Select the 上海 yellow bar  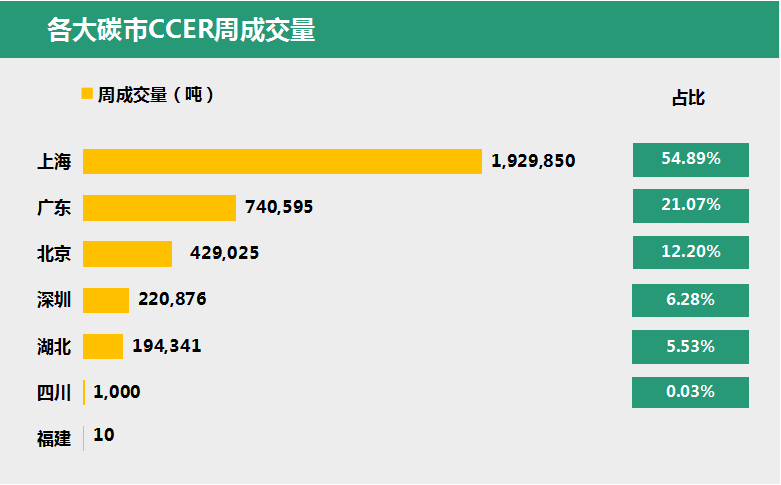(x=282, y=161)
